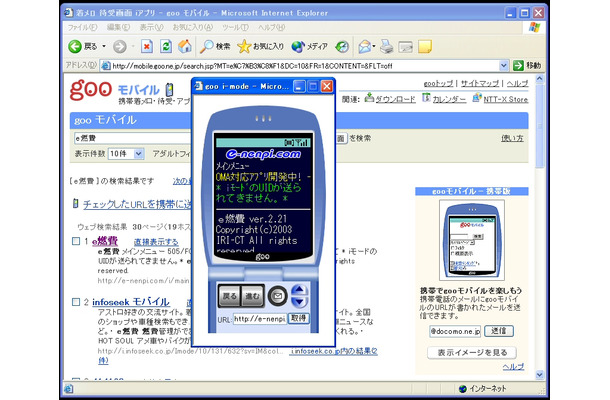Click the 取得 button in phone emulator
This screenshot has width=610, height=400.
point(299,318)
